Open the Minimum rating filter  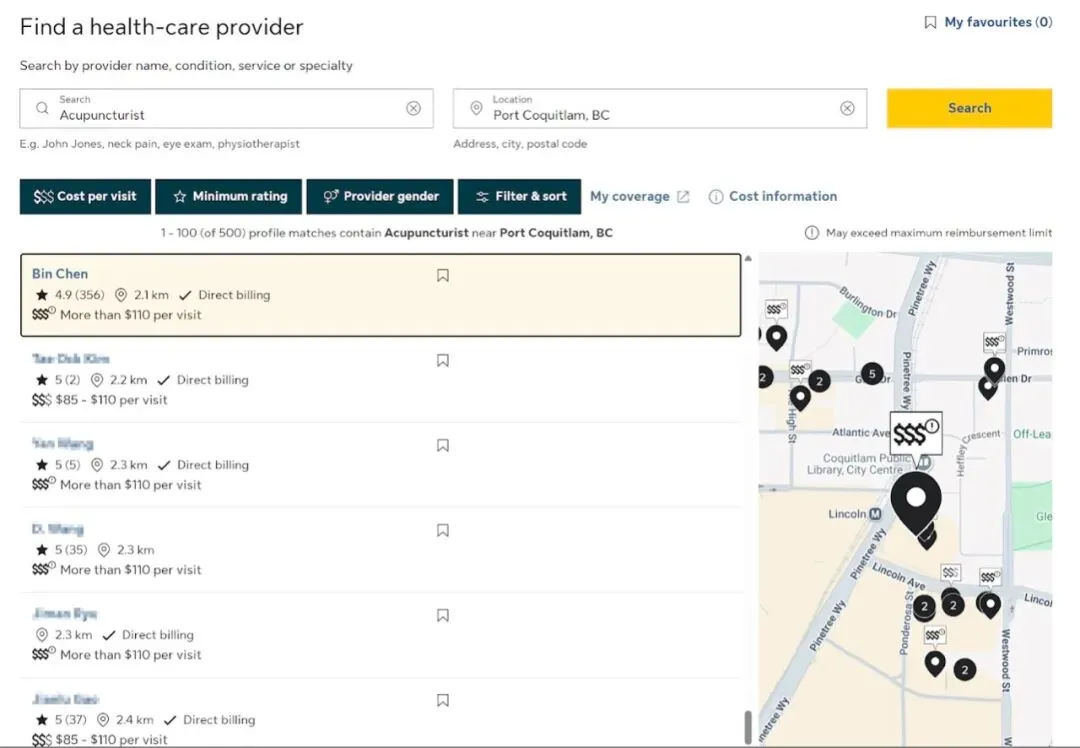[229, 196]
